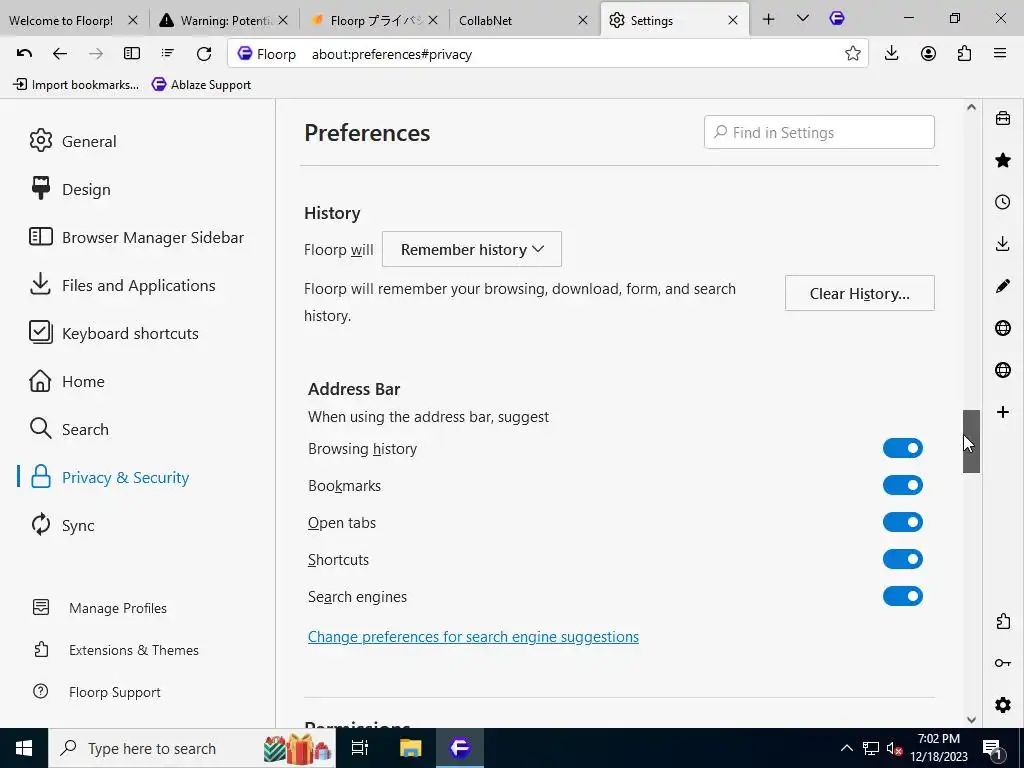Show hidden system tray icons

(x=846, y=748)
